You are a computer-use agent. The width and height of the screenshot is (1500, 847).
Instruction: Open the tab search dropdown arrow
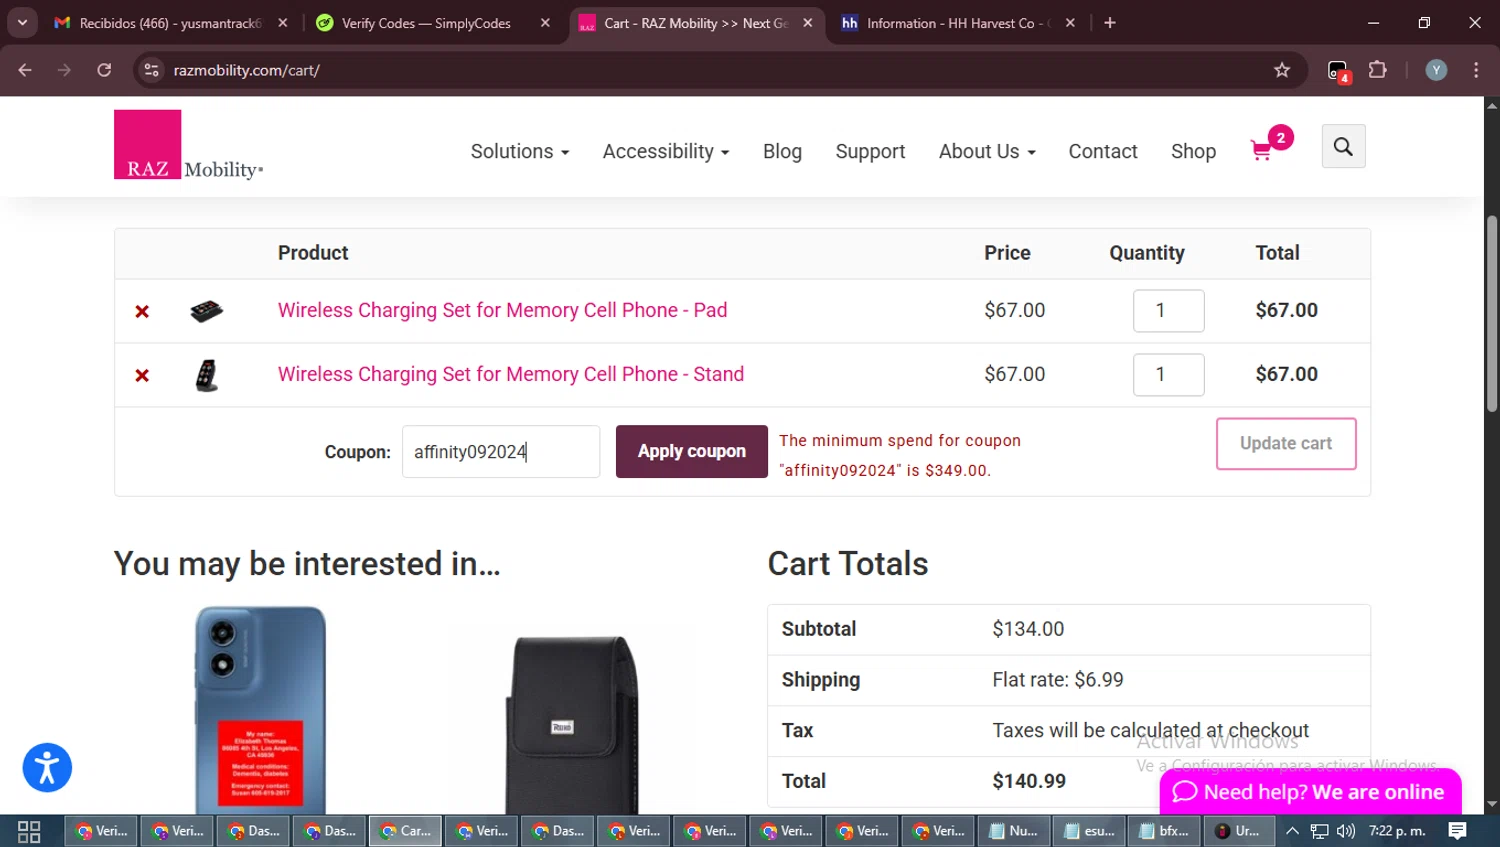pyautogui.click(x=22, y=22)
